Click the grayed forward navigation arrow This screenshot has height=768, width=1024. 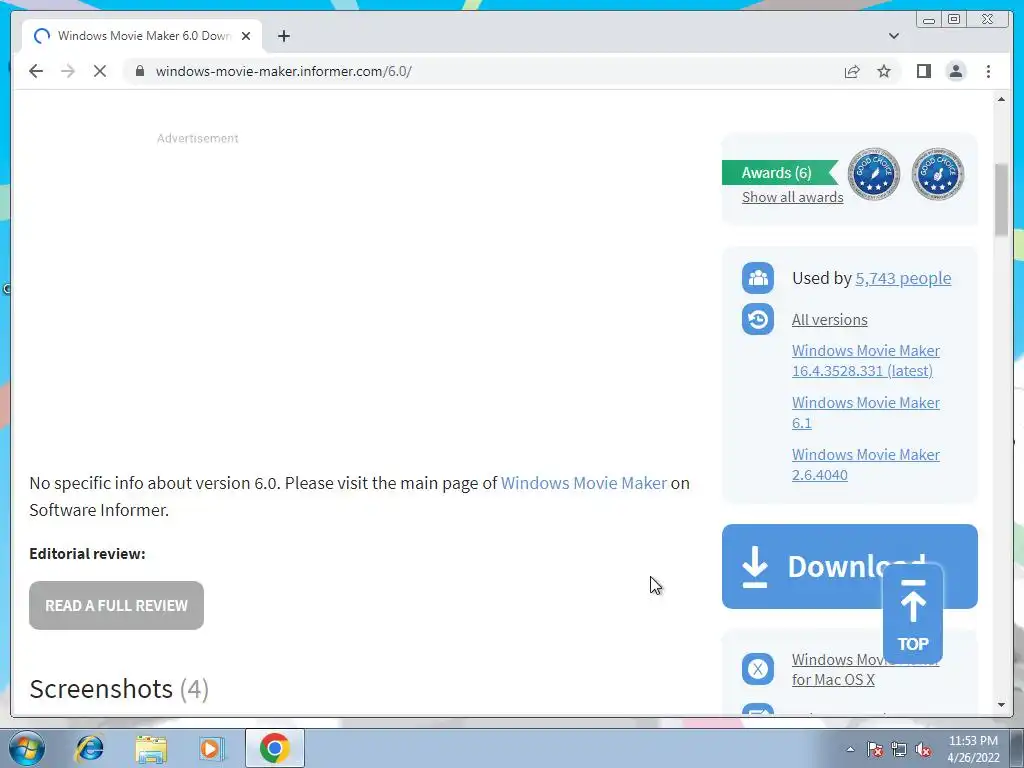(x=68, y=71)
